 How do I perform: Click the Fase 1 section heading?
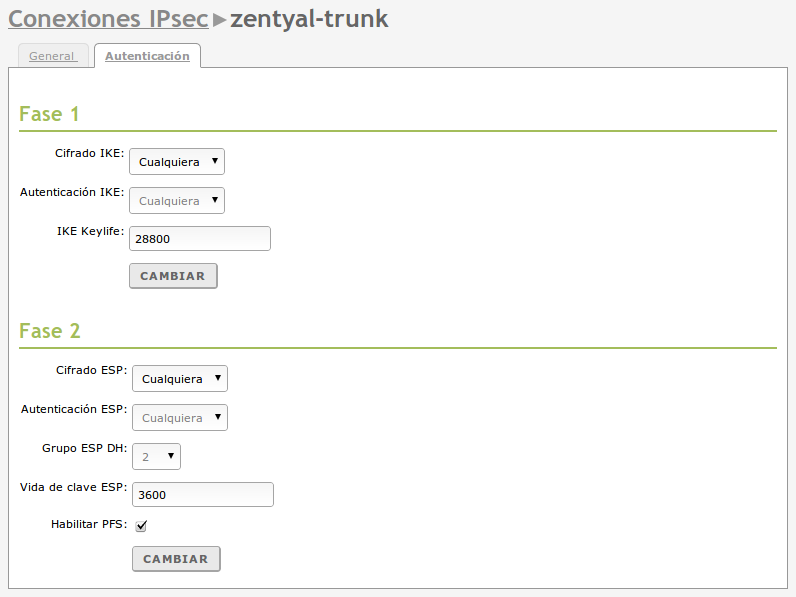tap(49, 114)
